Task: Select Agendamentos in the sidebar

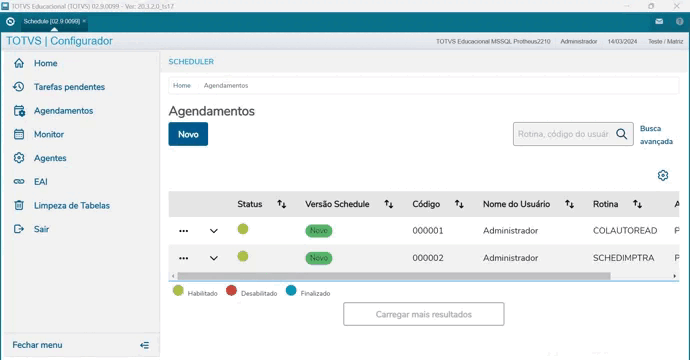Action: tap(63, 111)
